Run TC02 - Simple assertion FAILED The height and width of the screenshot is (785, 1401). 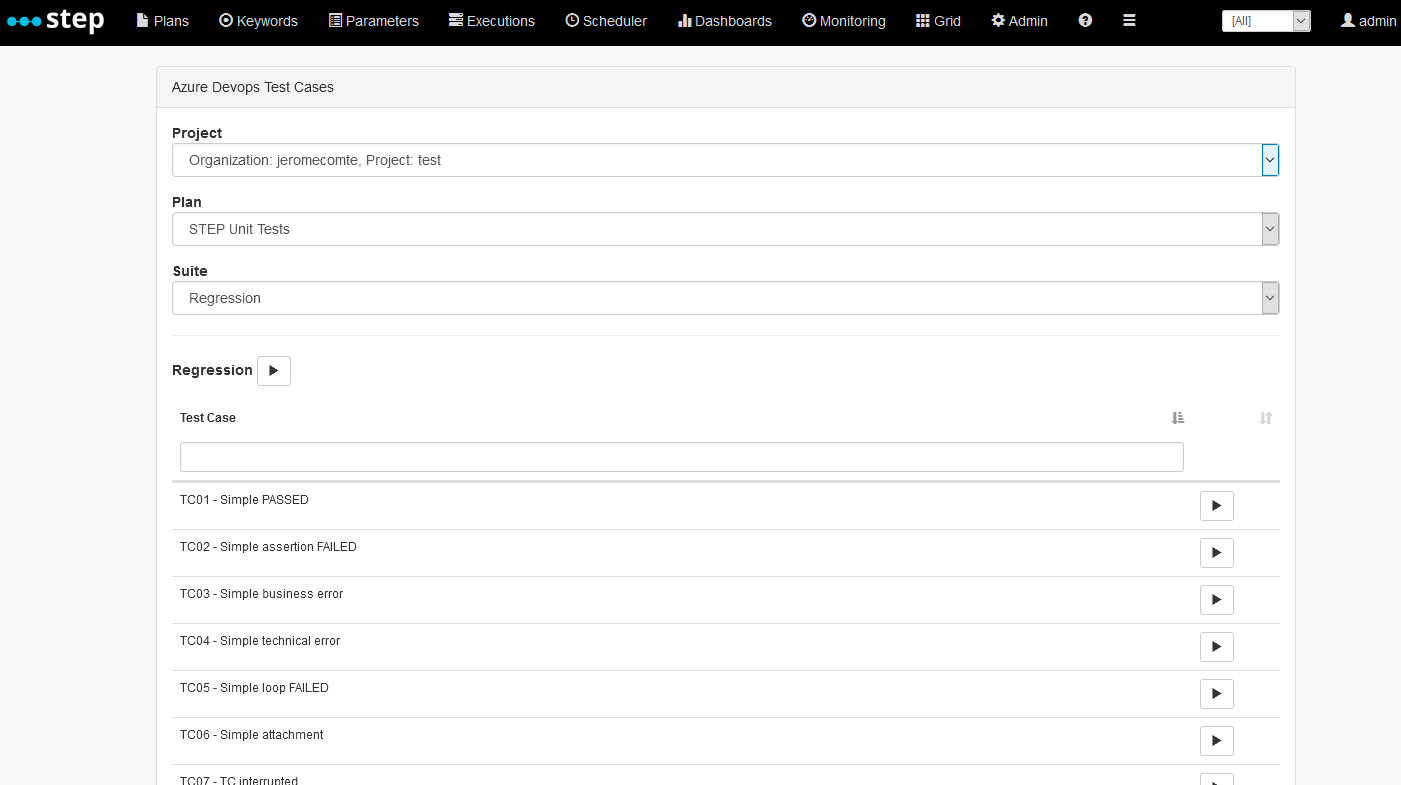(x=1217, y=553)
